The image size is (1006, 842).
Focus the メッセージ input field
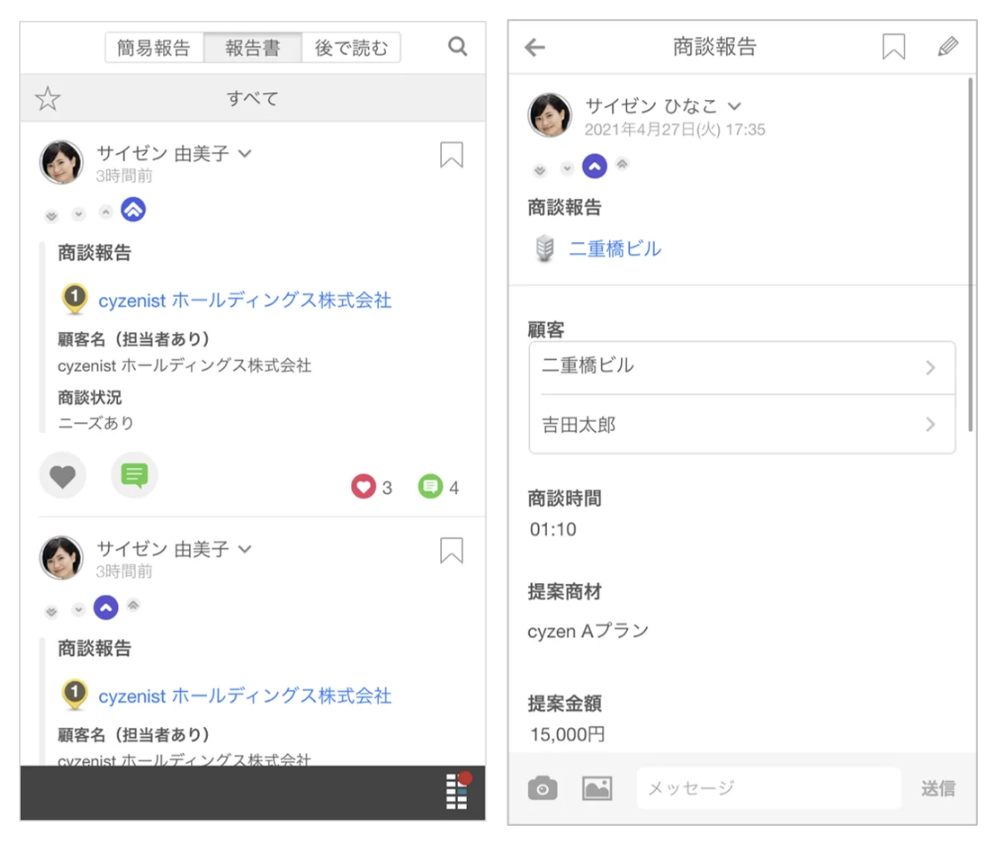(x=769, y=788)
